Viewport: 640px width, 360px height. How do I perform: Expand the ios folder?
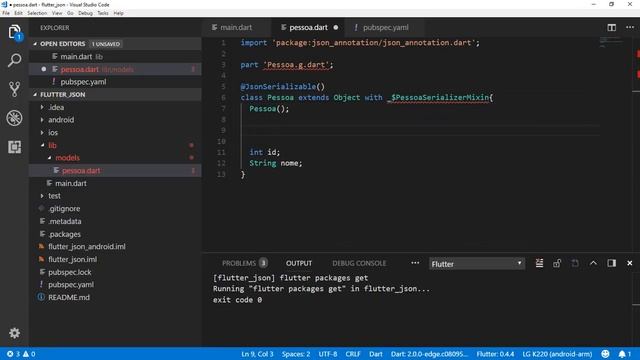[x=42, y=132]
